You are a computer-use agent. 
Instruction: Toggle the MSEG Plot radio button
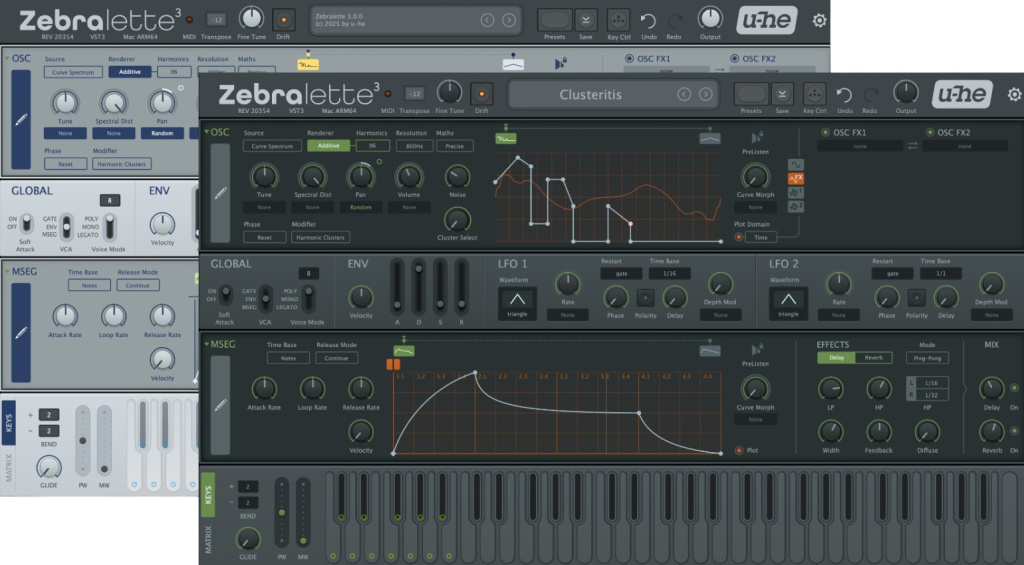coord(739,450)
